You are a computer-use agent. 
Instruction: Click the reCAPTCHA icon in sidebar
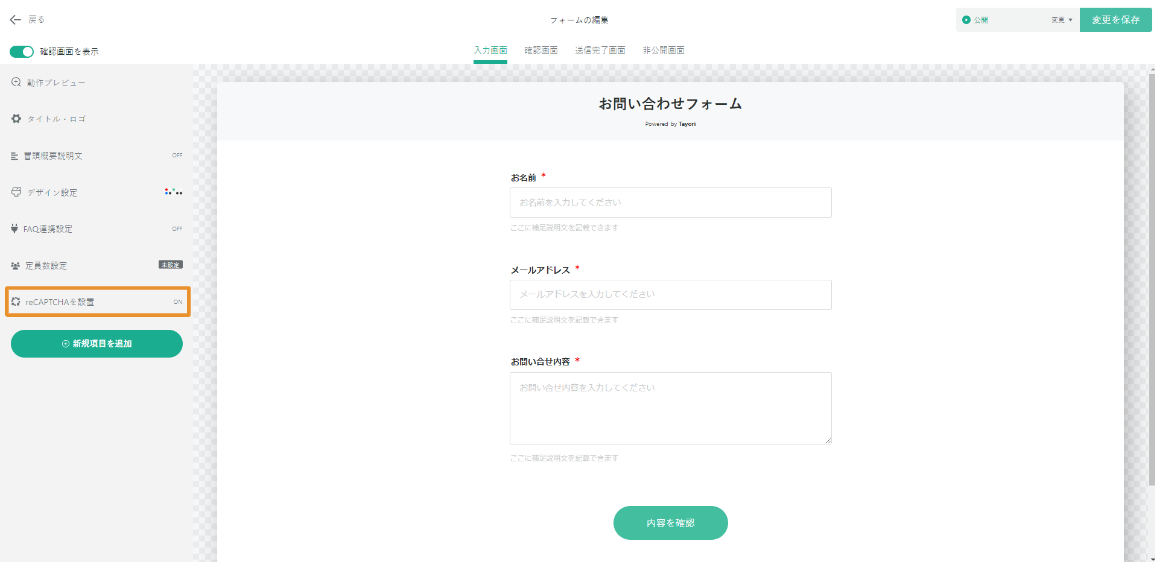click(16, 301)
